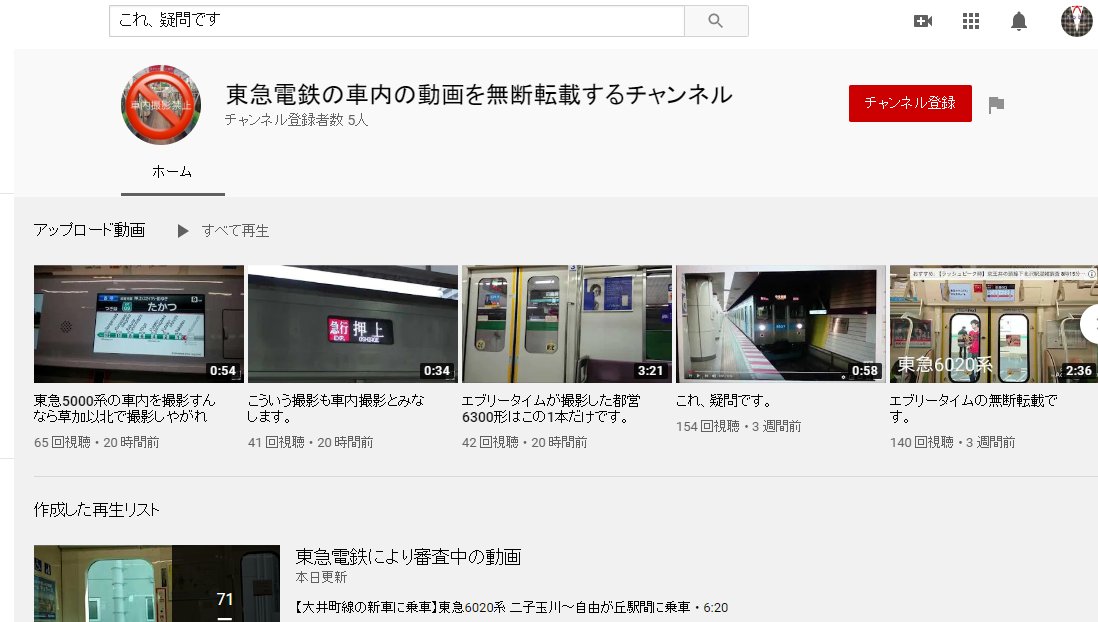Select the ホーム channel tab
1098x622 pixels.
pos(172,172)
